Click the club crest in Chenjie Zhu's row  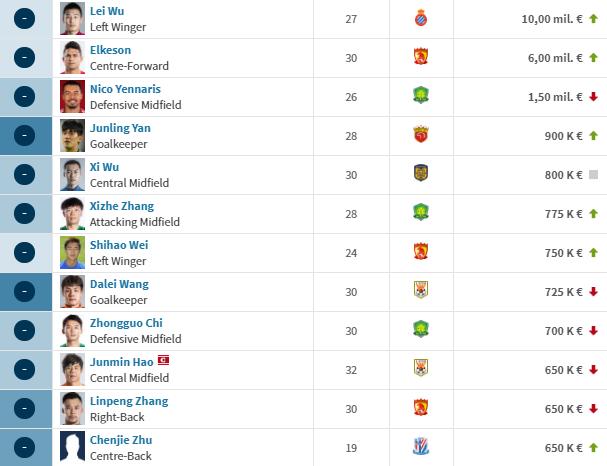(x=420, y=447)
